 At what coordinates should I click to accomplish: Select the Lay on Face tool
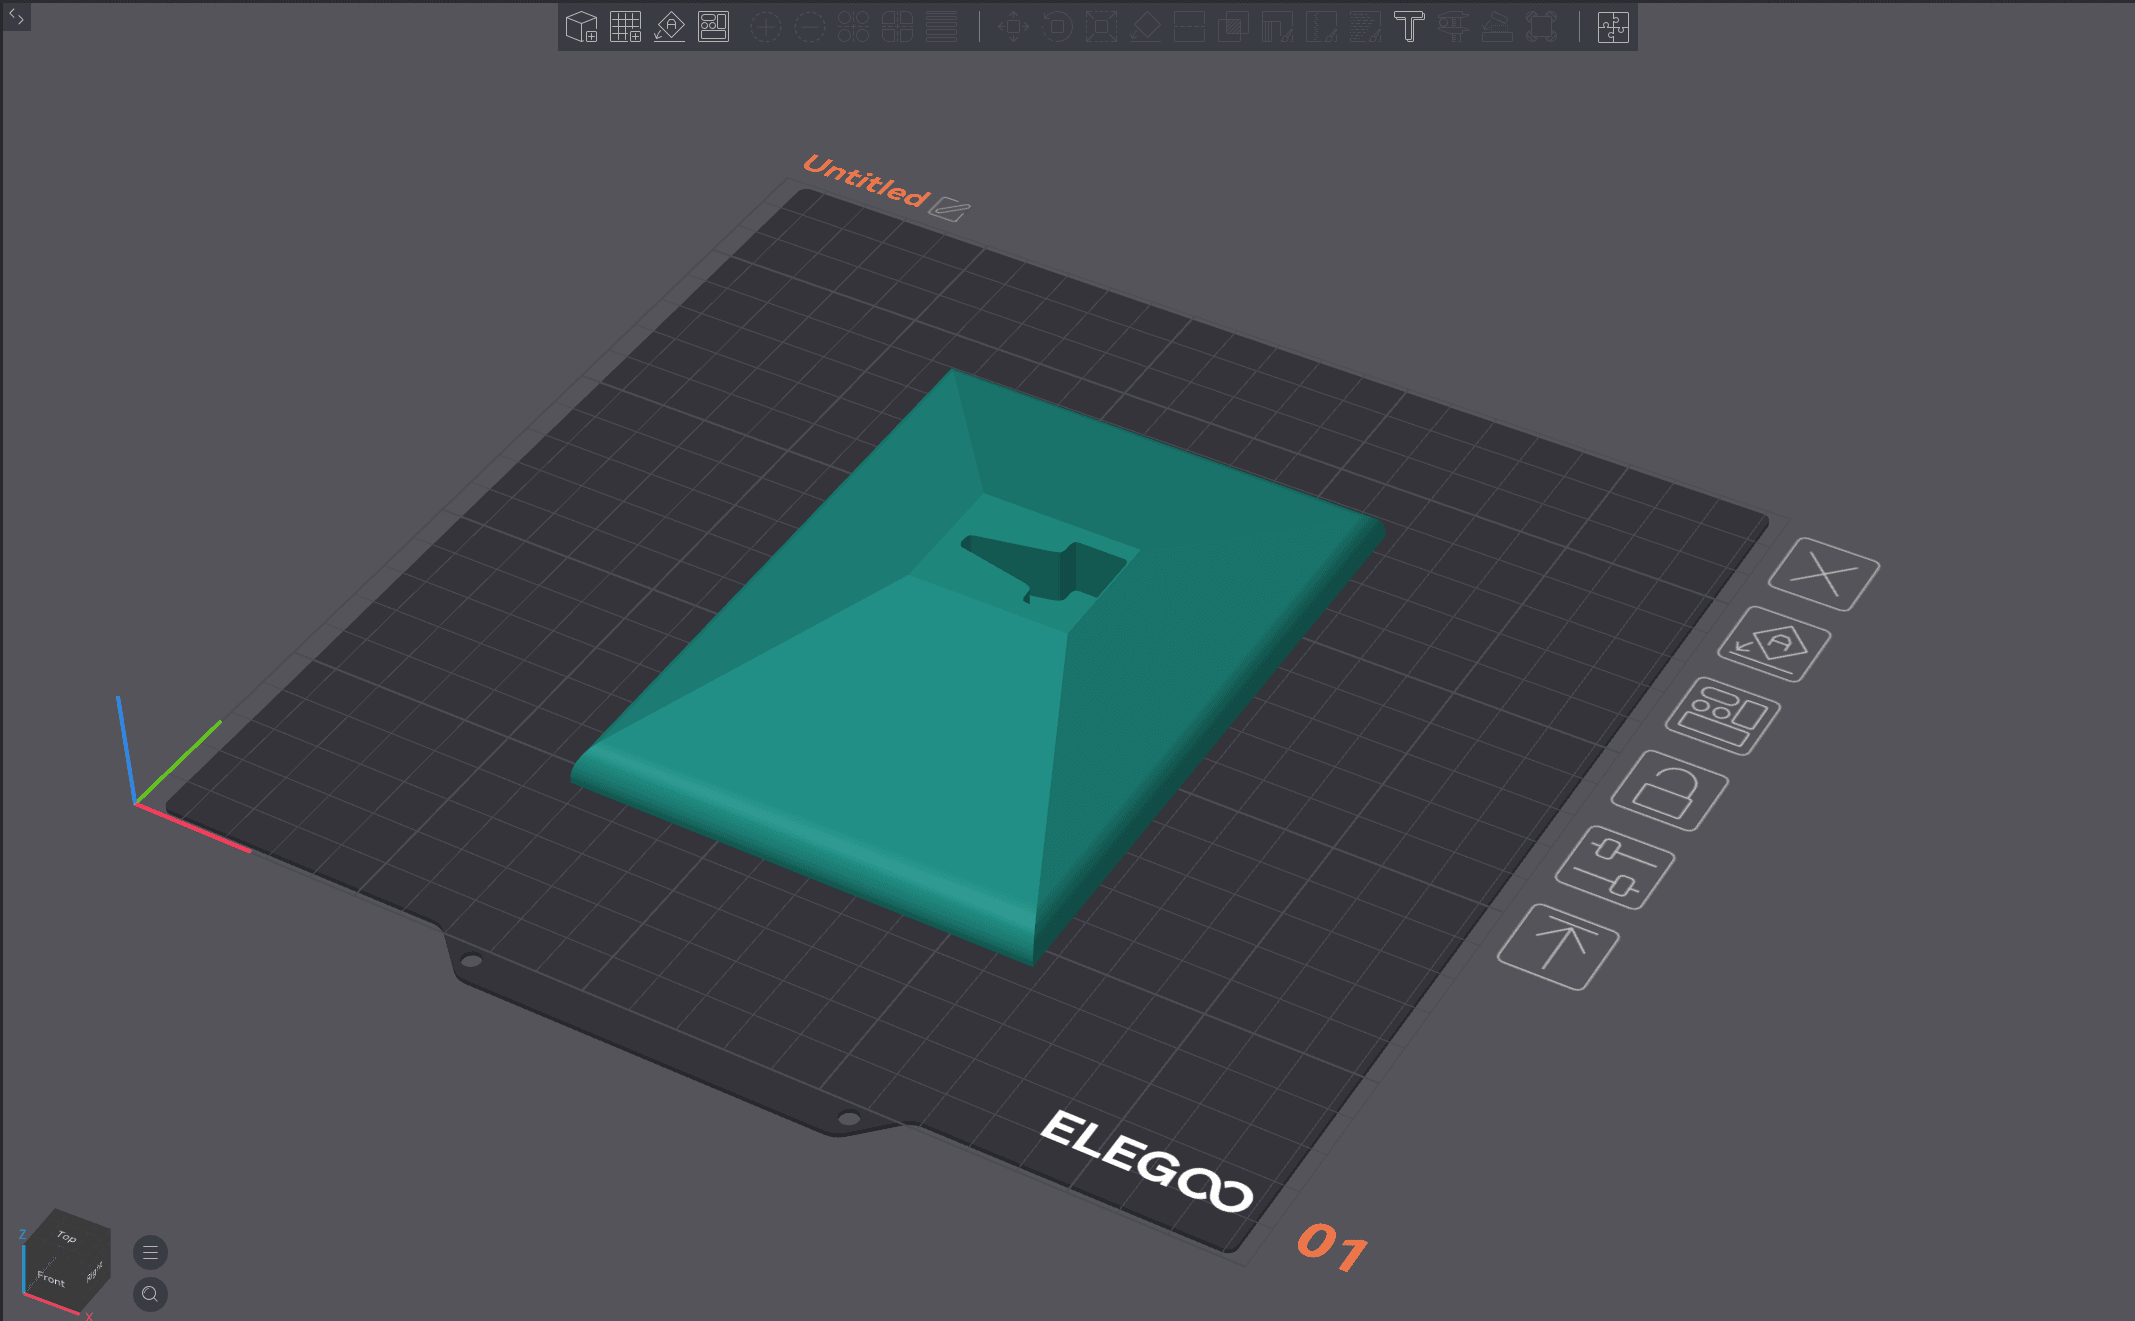(1145, 27)
